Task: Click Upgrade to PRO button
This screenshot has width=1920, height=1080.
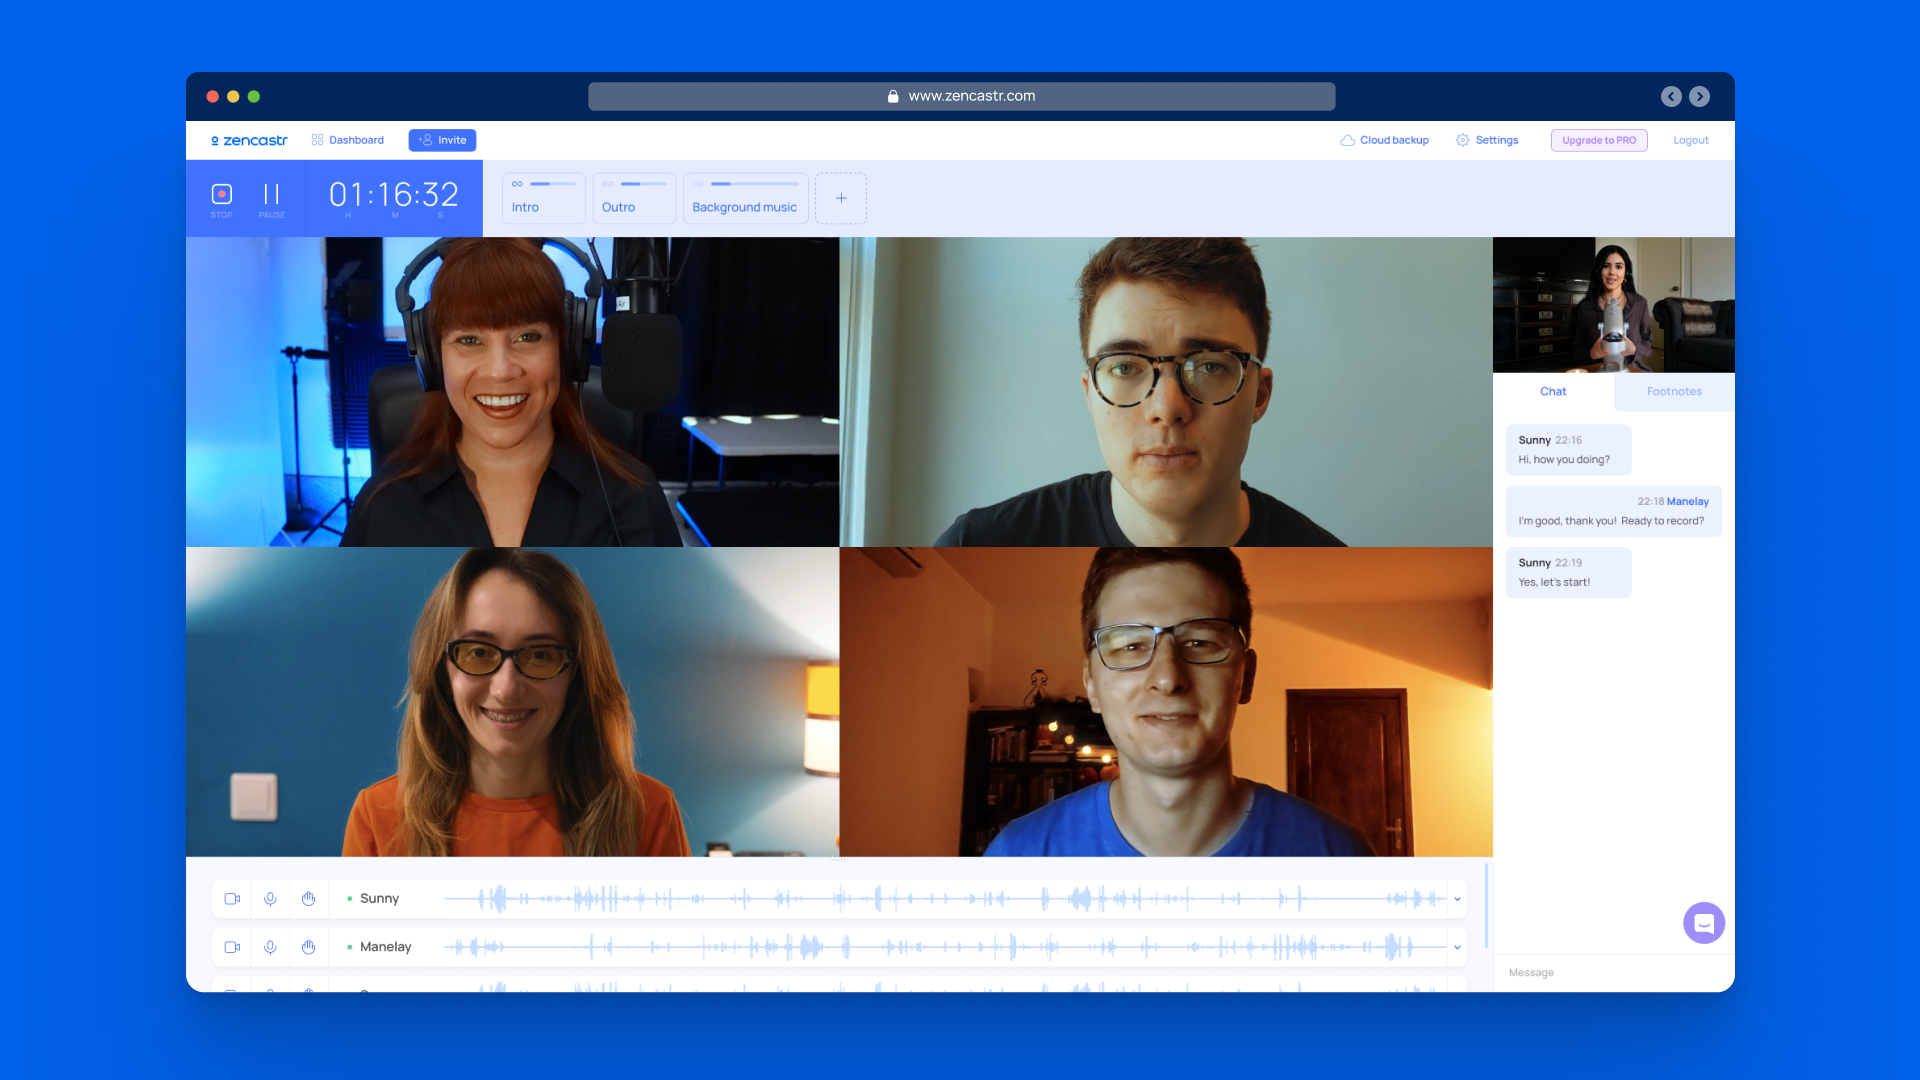Action: [1598, 140]
